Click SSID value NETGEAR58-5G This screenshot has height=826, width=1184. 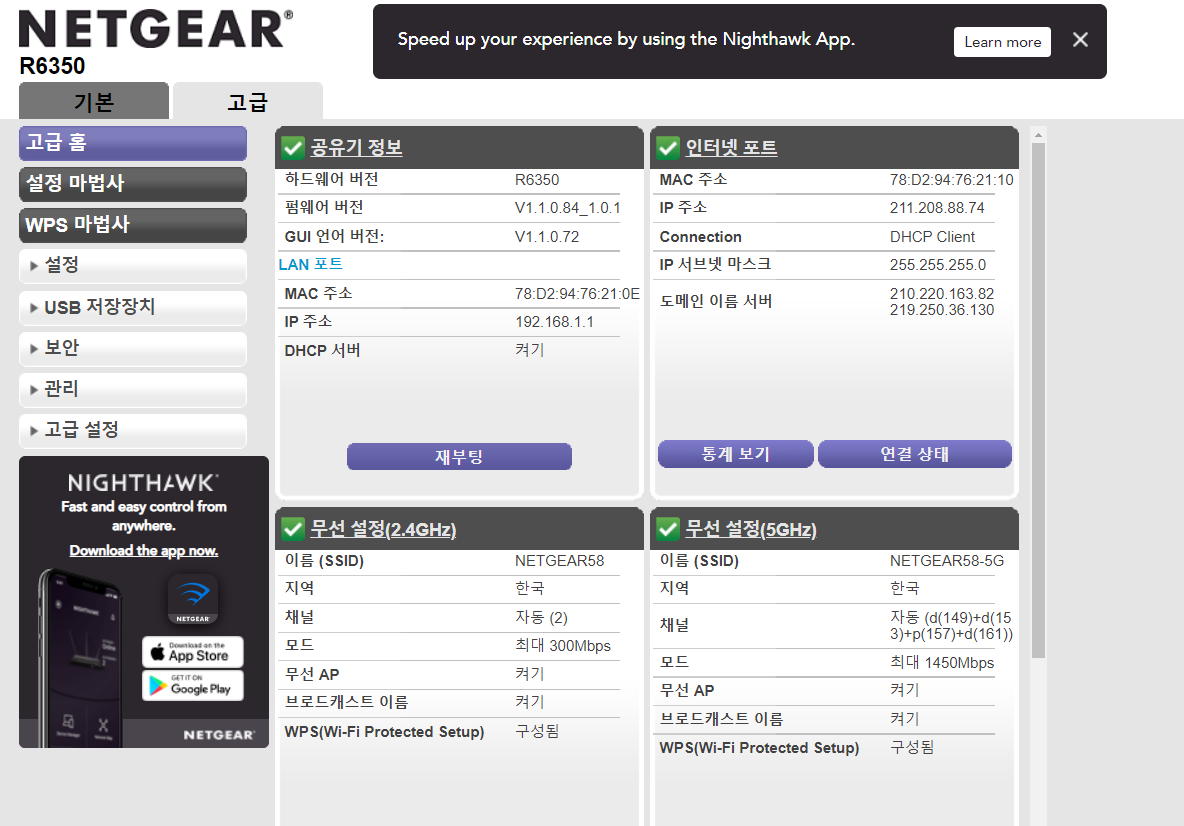pyautogui.click(x=947, y=561)
